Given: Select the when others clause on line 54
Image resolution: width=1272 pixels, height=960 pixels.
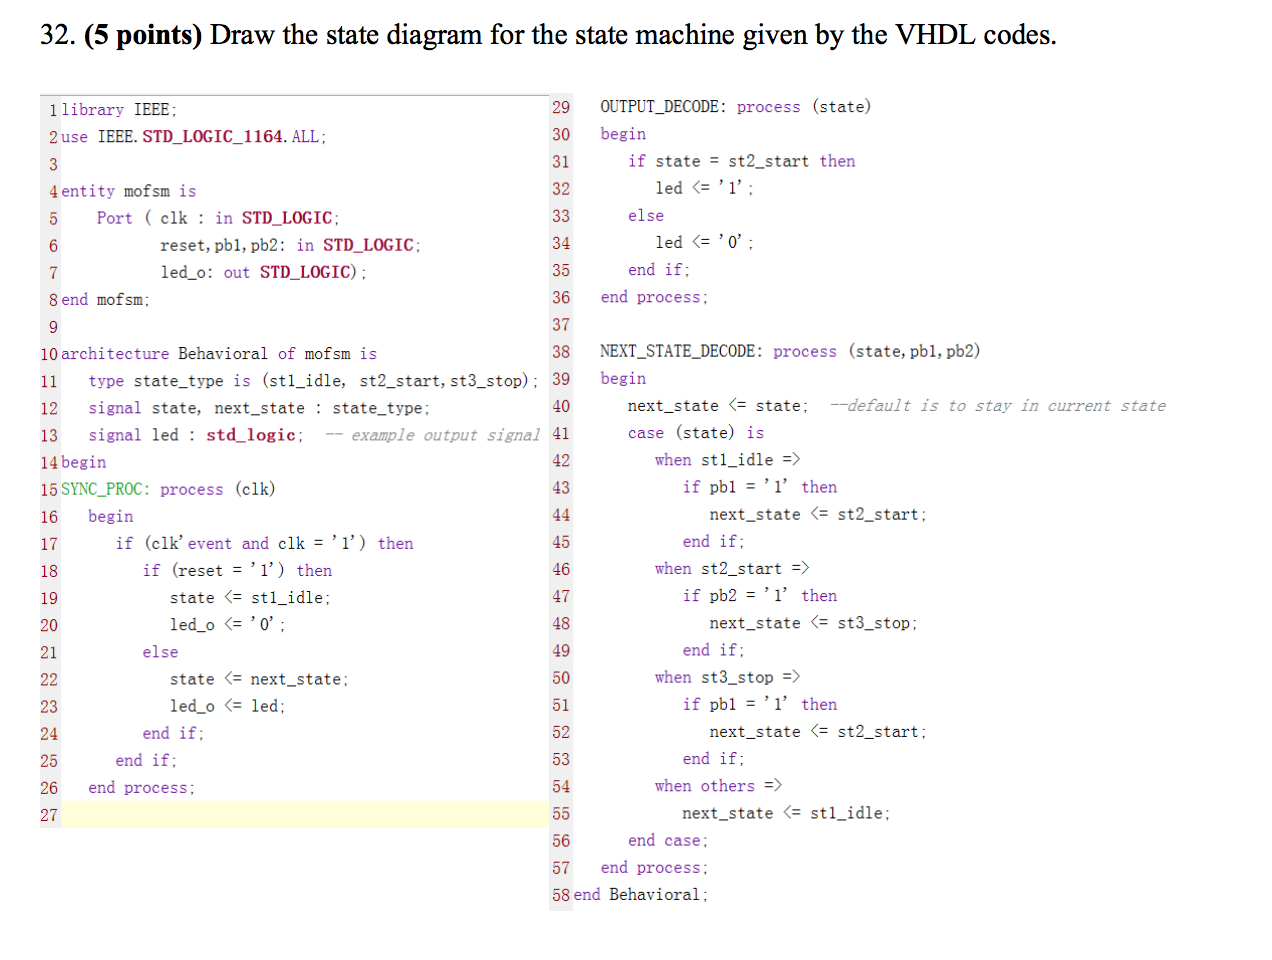Looking at the screenshot, I should coord(712,786).
